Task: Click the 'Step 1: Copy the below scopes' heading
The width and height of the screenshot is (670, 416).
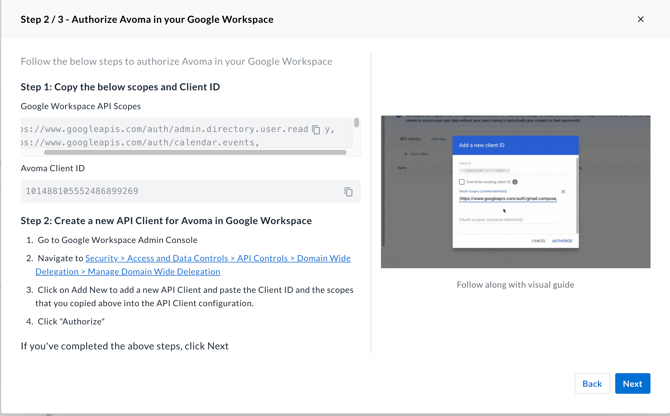Action: point(120,87)
